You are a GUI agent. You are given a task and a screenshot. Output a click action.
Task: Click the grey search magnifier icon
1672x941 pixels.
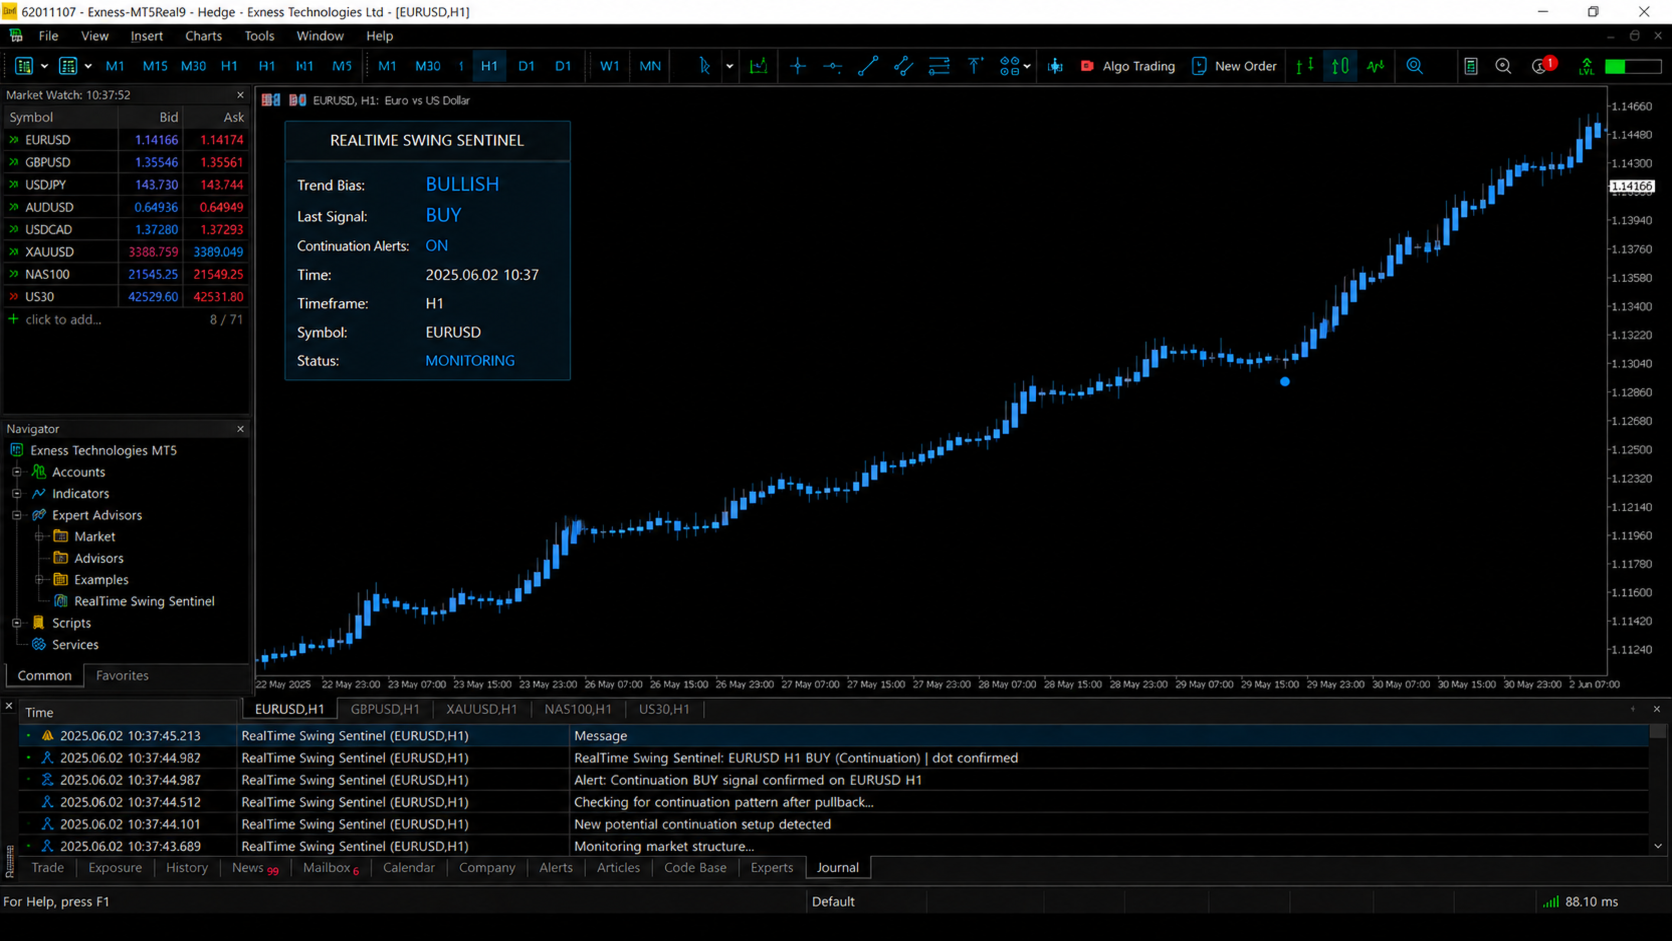click(x=1503, y=66)
